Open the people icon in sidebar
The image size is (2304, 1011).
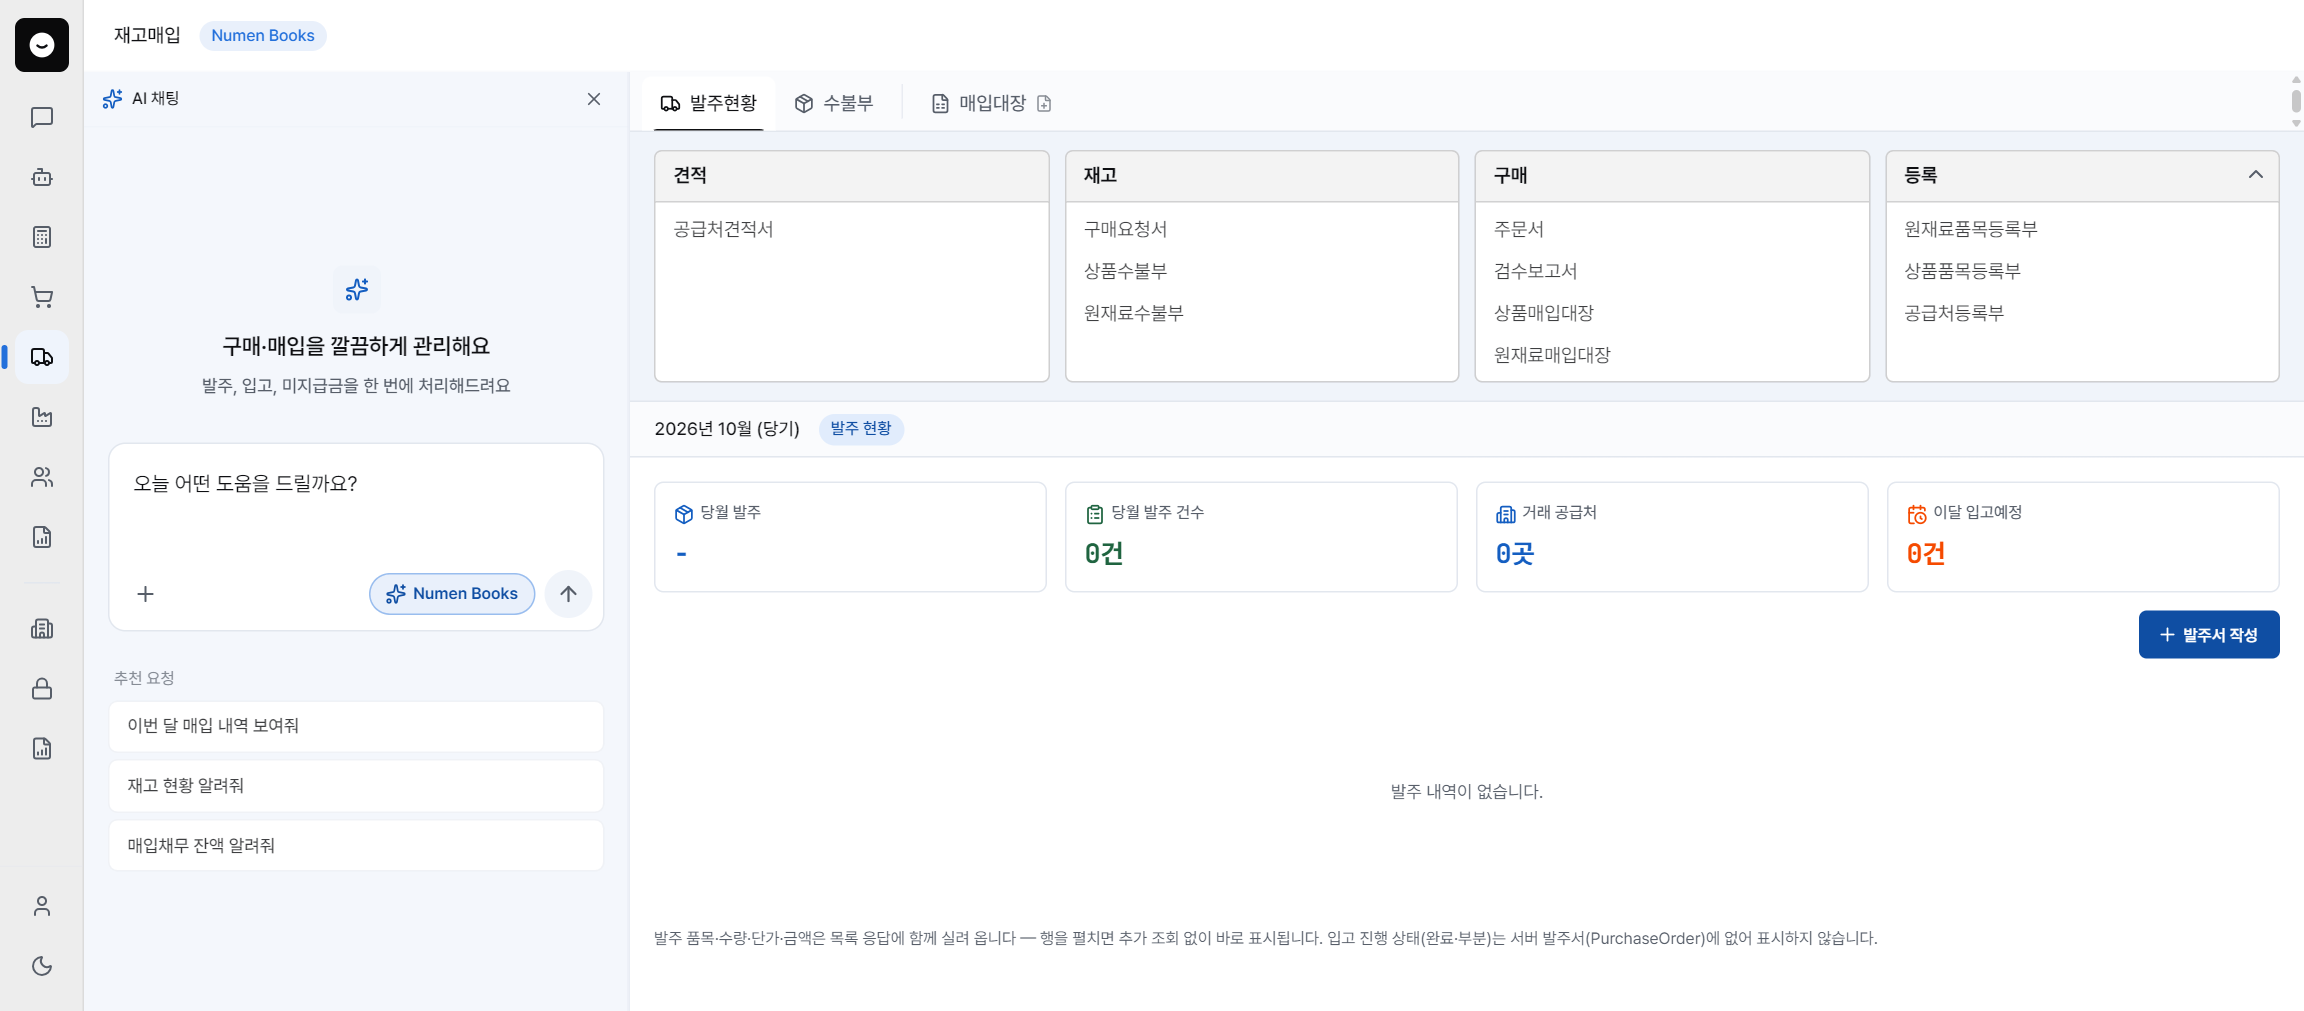click(x=42, y=477)
